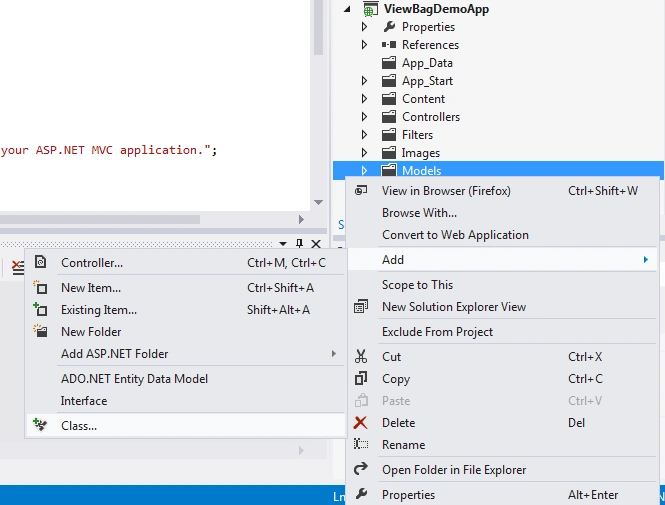Expand the App_Start folder arrow
This screenshot has width=665, height=505.
click(364, 81)
